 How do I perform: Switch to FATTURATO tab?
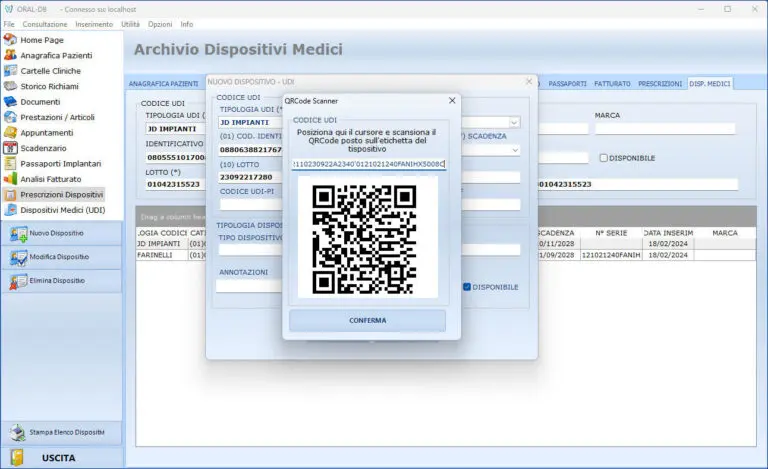pyautogui.click(x=612, y=84)
